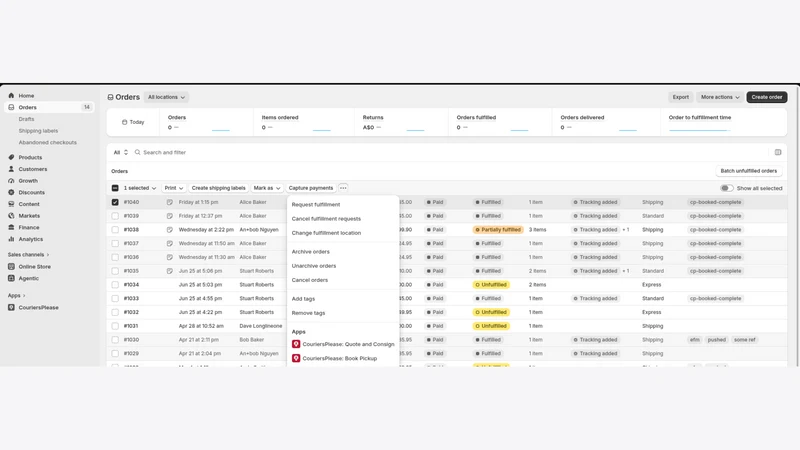Click the Capture payments button
Image resolution: width=800 pixels, height=450 pixels.
pos(311,188)
